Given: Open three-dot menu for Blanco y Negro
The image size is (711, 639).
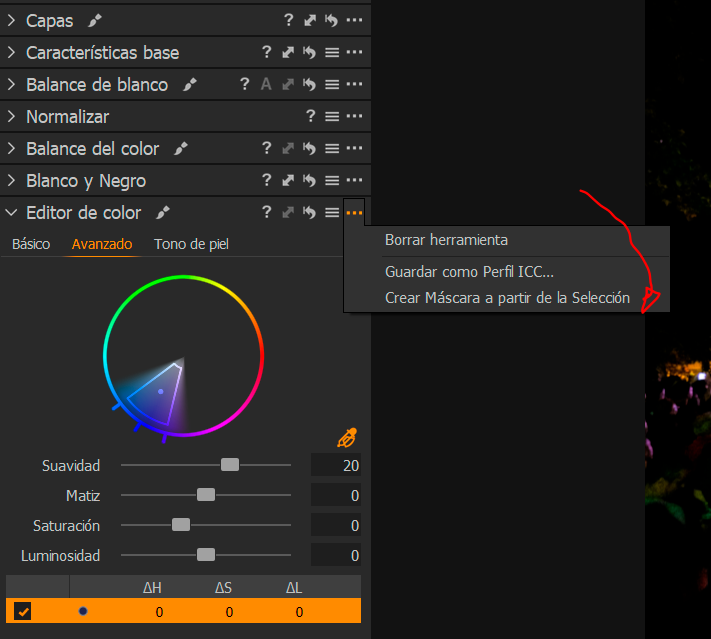Looking at the screenshot, I should coord(354,180).
